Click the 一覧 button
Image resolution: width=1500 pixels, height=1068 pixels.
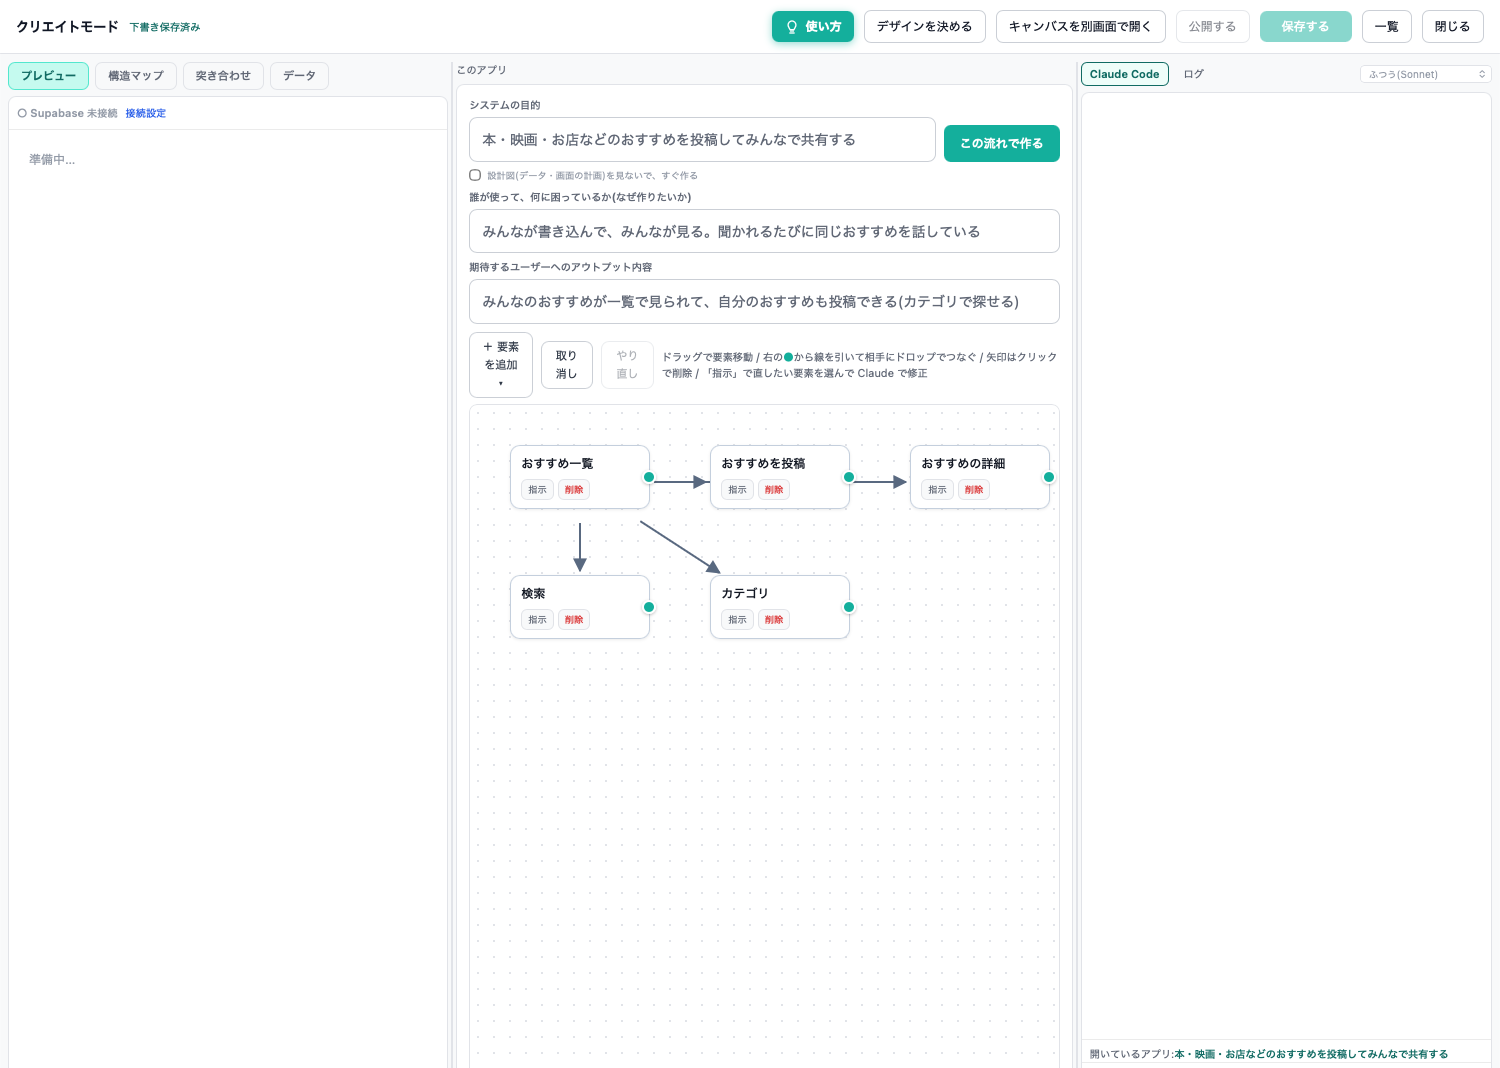pyautogui.click(x=1387, y=27)
